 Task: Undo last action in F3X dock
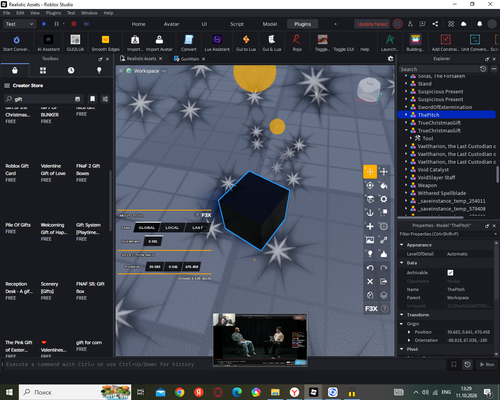[370, 268]
